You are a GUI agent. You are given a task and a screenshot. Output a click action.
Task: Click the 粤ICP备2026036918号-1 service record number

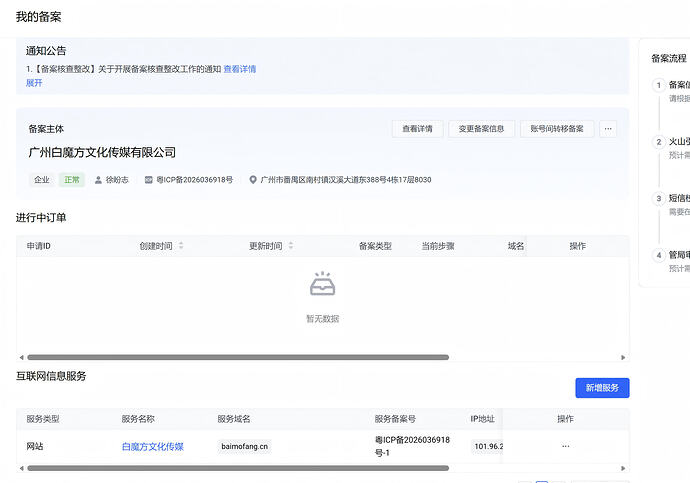coord(412,446)
